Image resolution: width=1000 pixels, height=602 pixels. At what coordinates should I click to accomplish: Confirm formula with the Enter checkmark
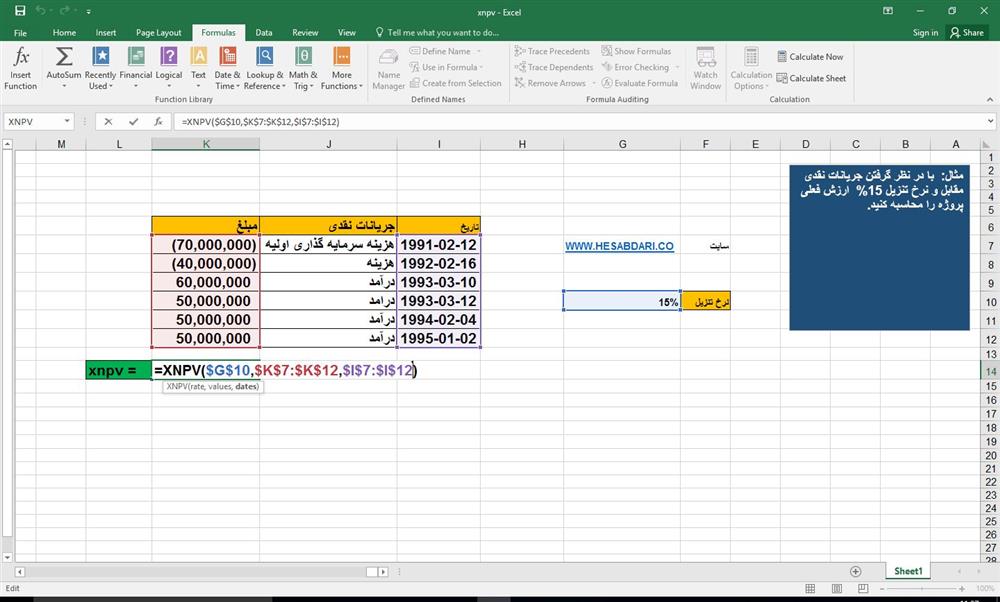coord(132,121)
